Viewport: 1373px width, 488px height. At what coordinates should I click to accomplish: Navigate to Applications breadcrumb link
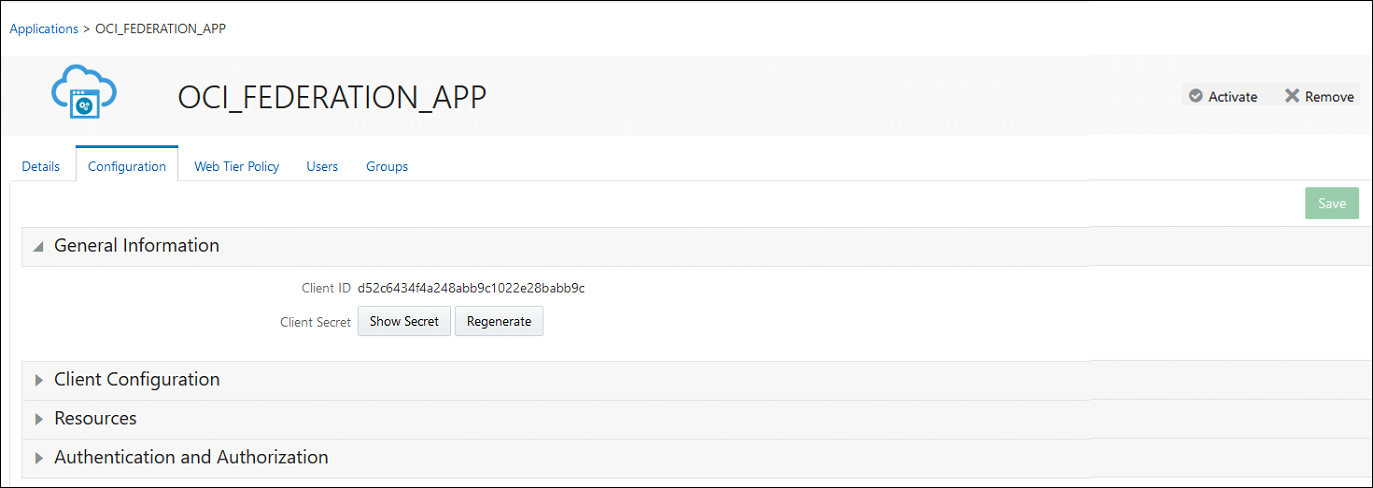pyautogui.click(x=44, y=28)
